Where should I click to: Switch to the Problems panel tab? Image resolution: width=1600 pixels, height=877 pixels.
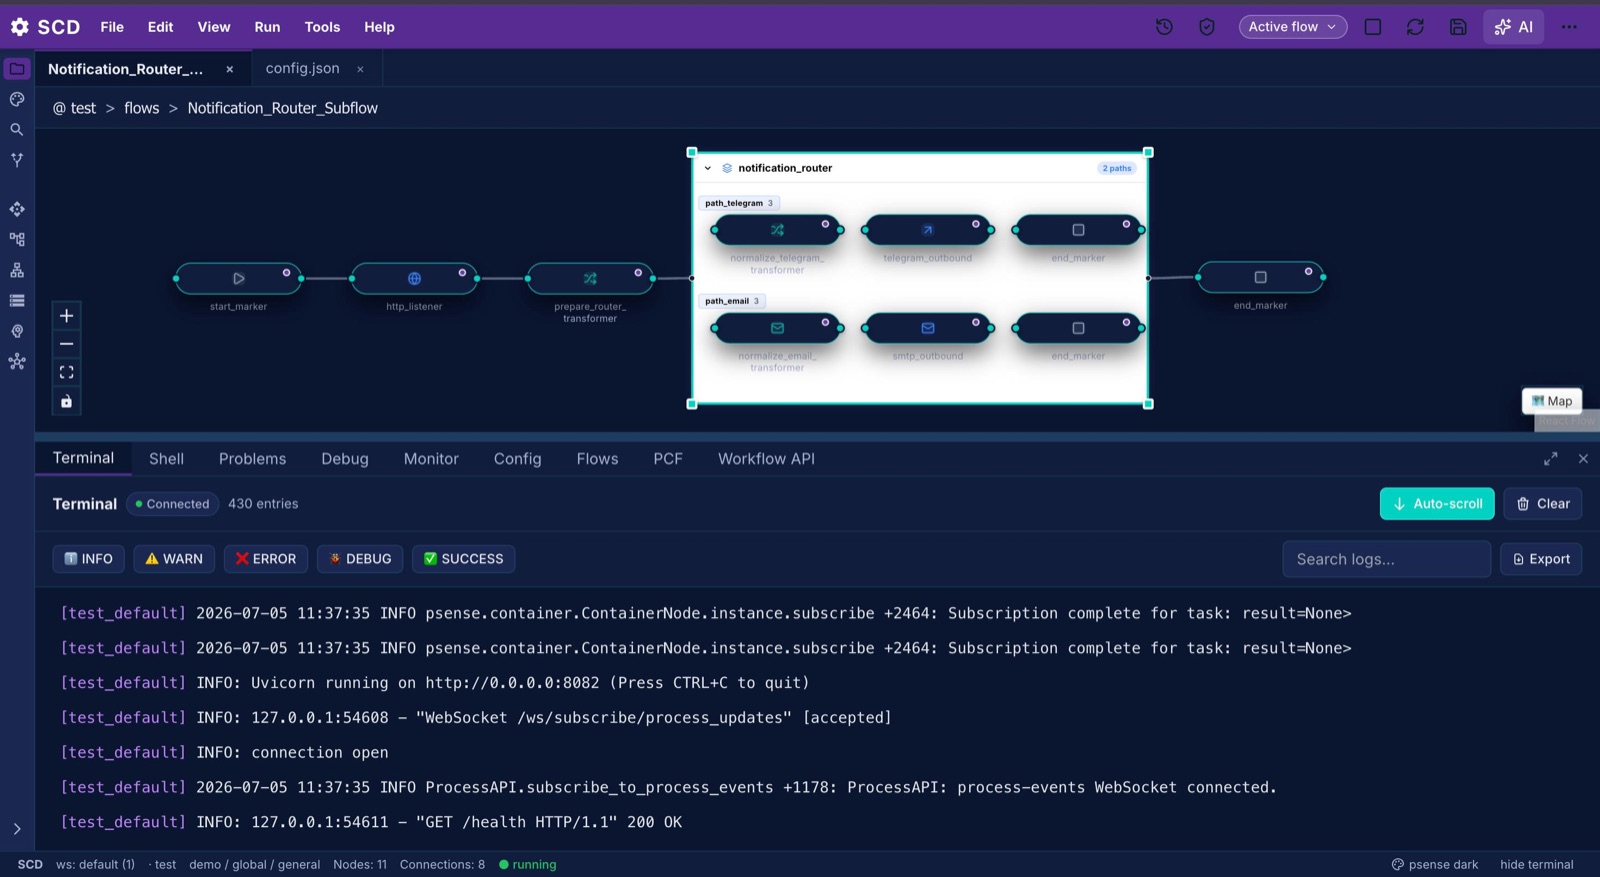click(x=252, y=459)
